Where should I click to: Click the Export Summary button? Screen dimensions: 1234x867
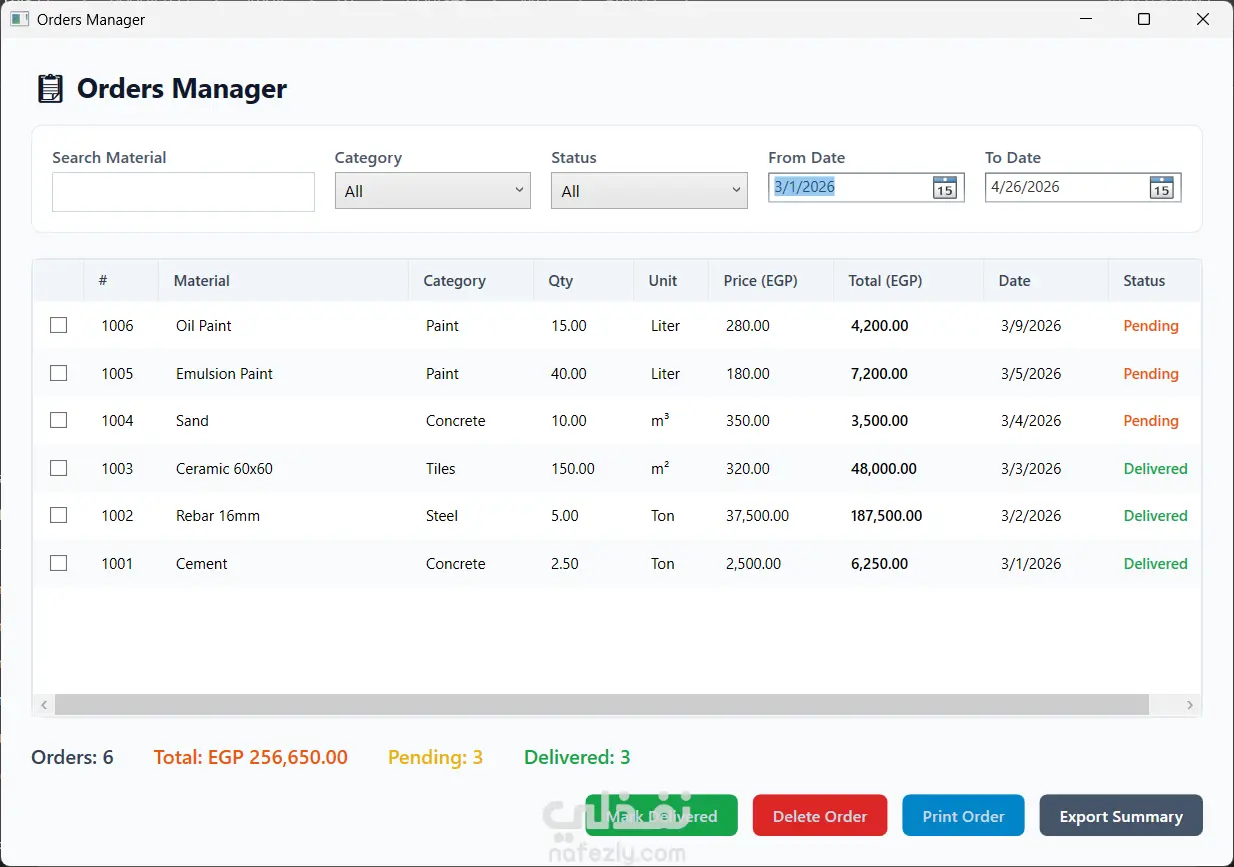[1121, 816]
